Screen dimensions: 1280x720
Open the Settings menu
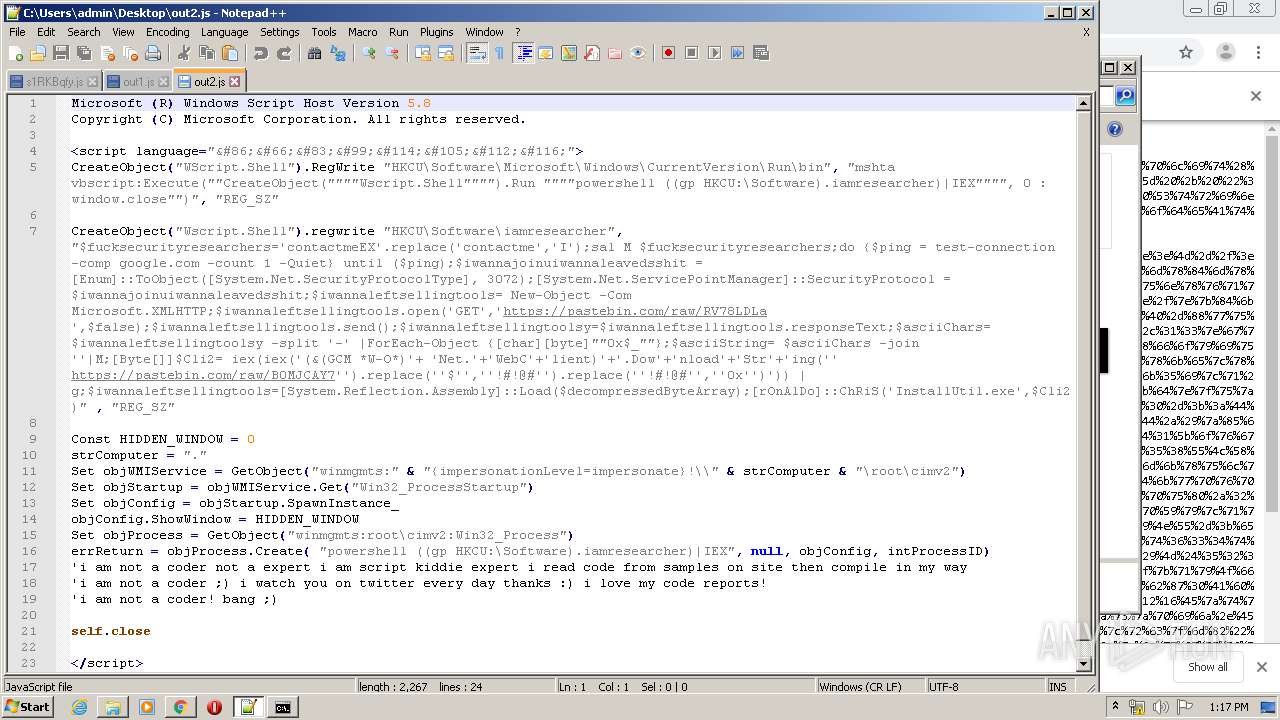tap(280, 32)
